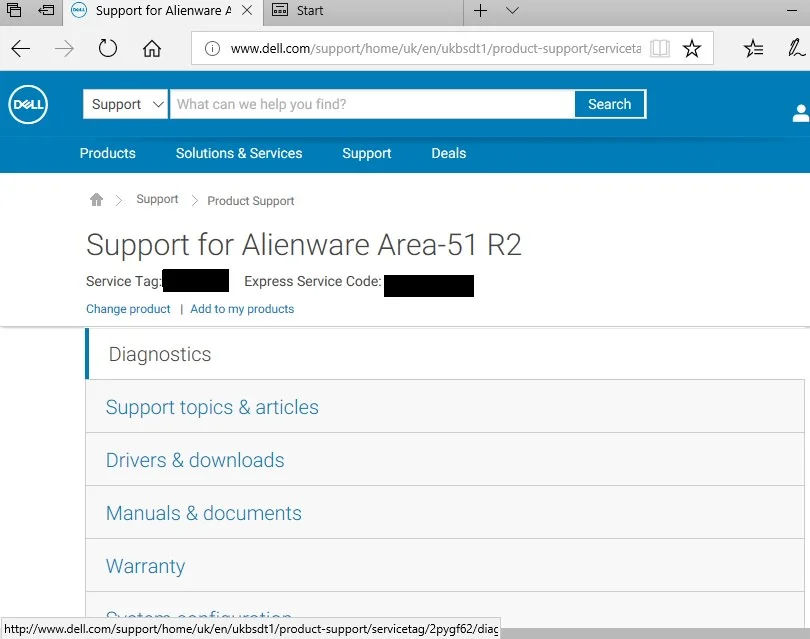The width and height of the screenshot is (810, 639).
Task: Click the Dell logo
Action: [28, 104]
